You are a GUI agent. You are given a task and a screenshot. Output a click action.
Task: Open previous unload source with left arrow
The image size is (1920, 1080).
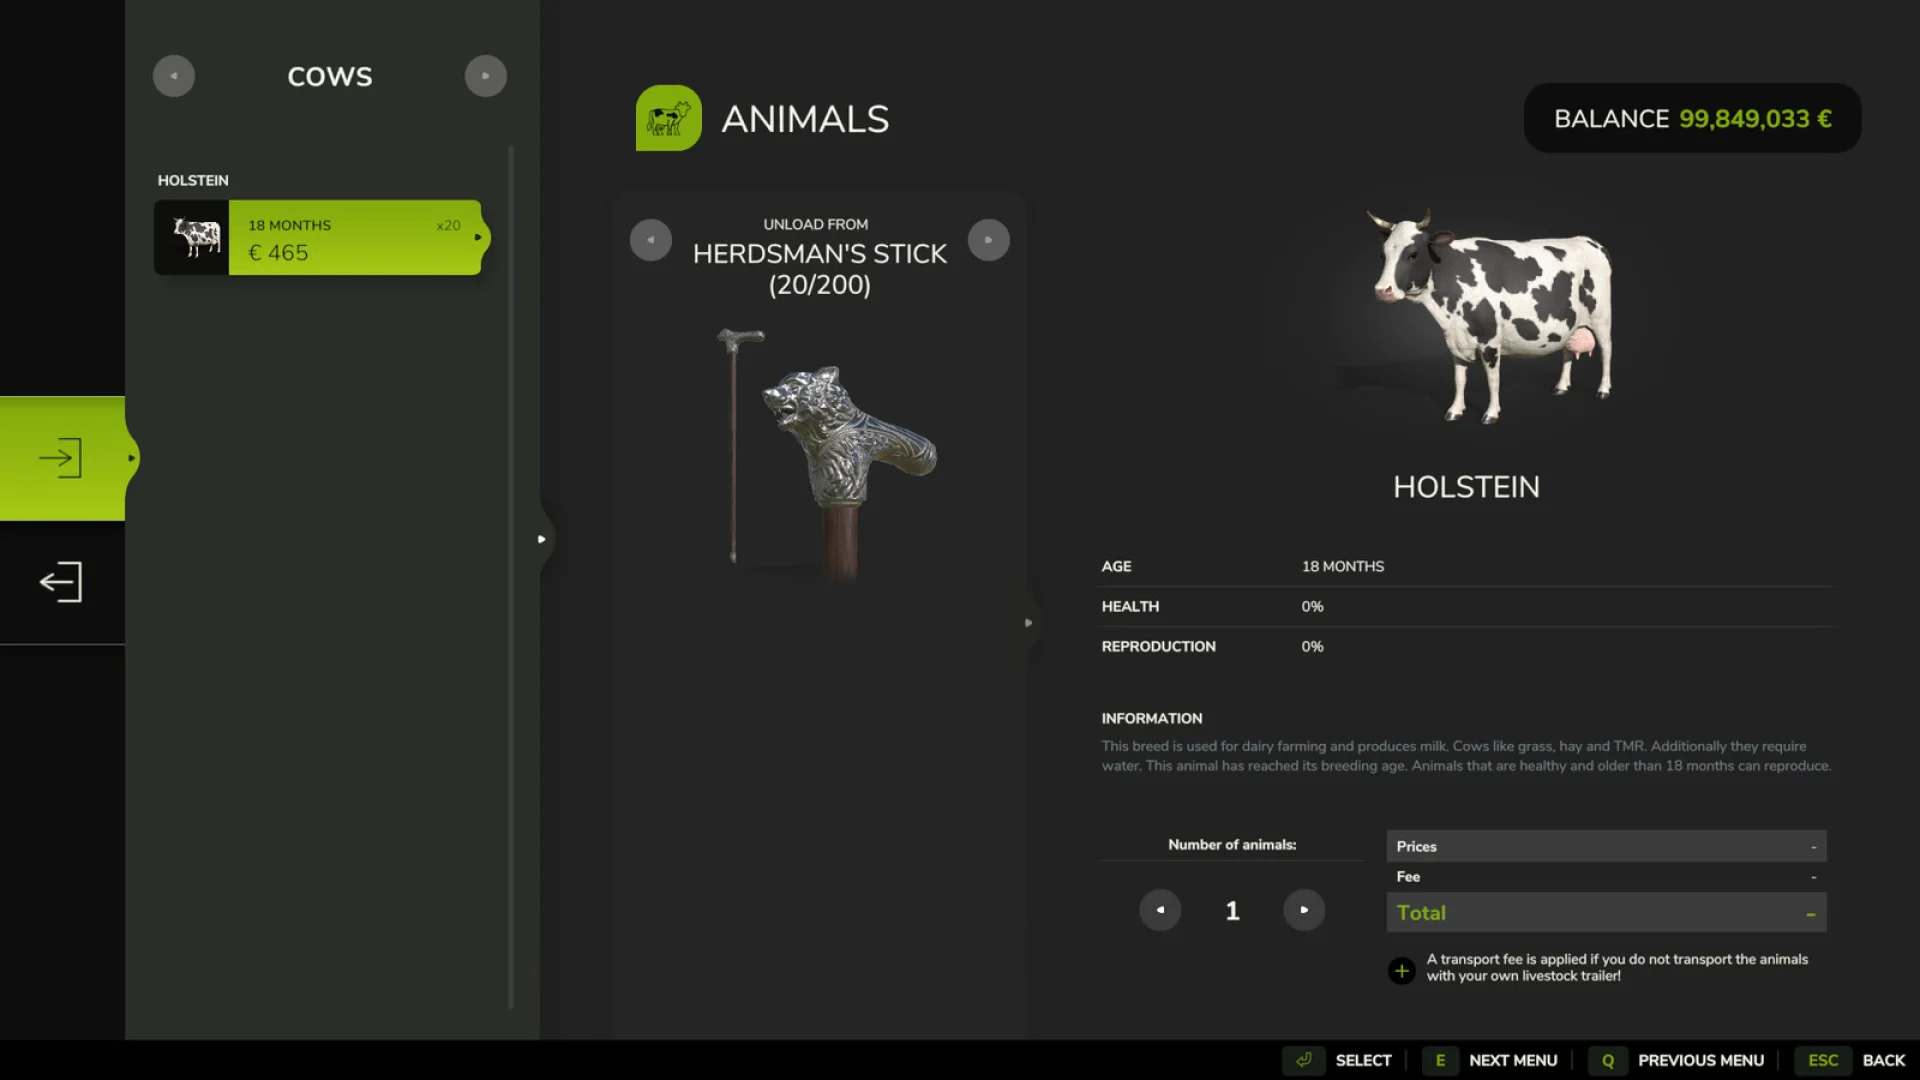651,240
